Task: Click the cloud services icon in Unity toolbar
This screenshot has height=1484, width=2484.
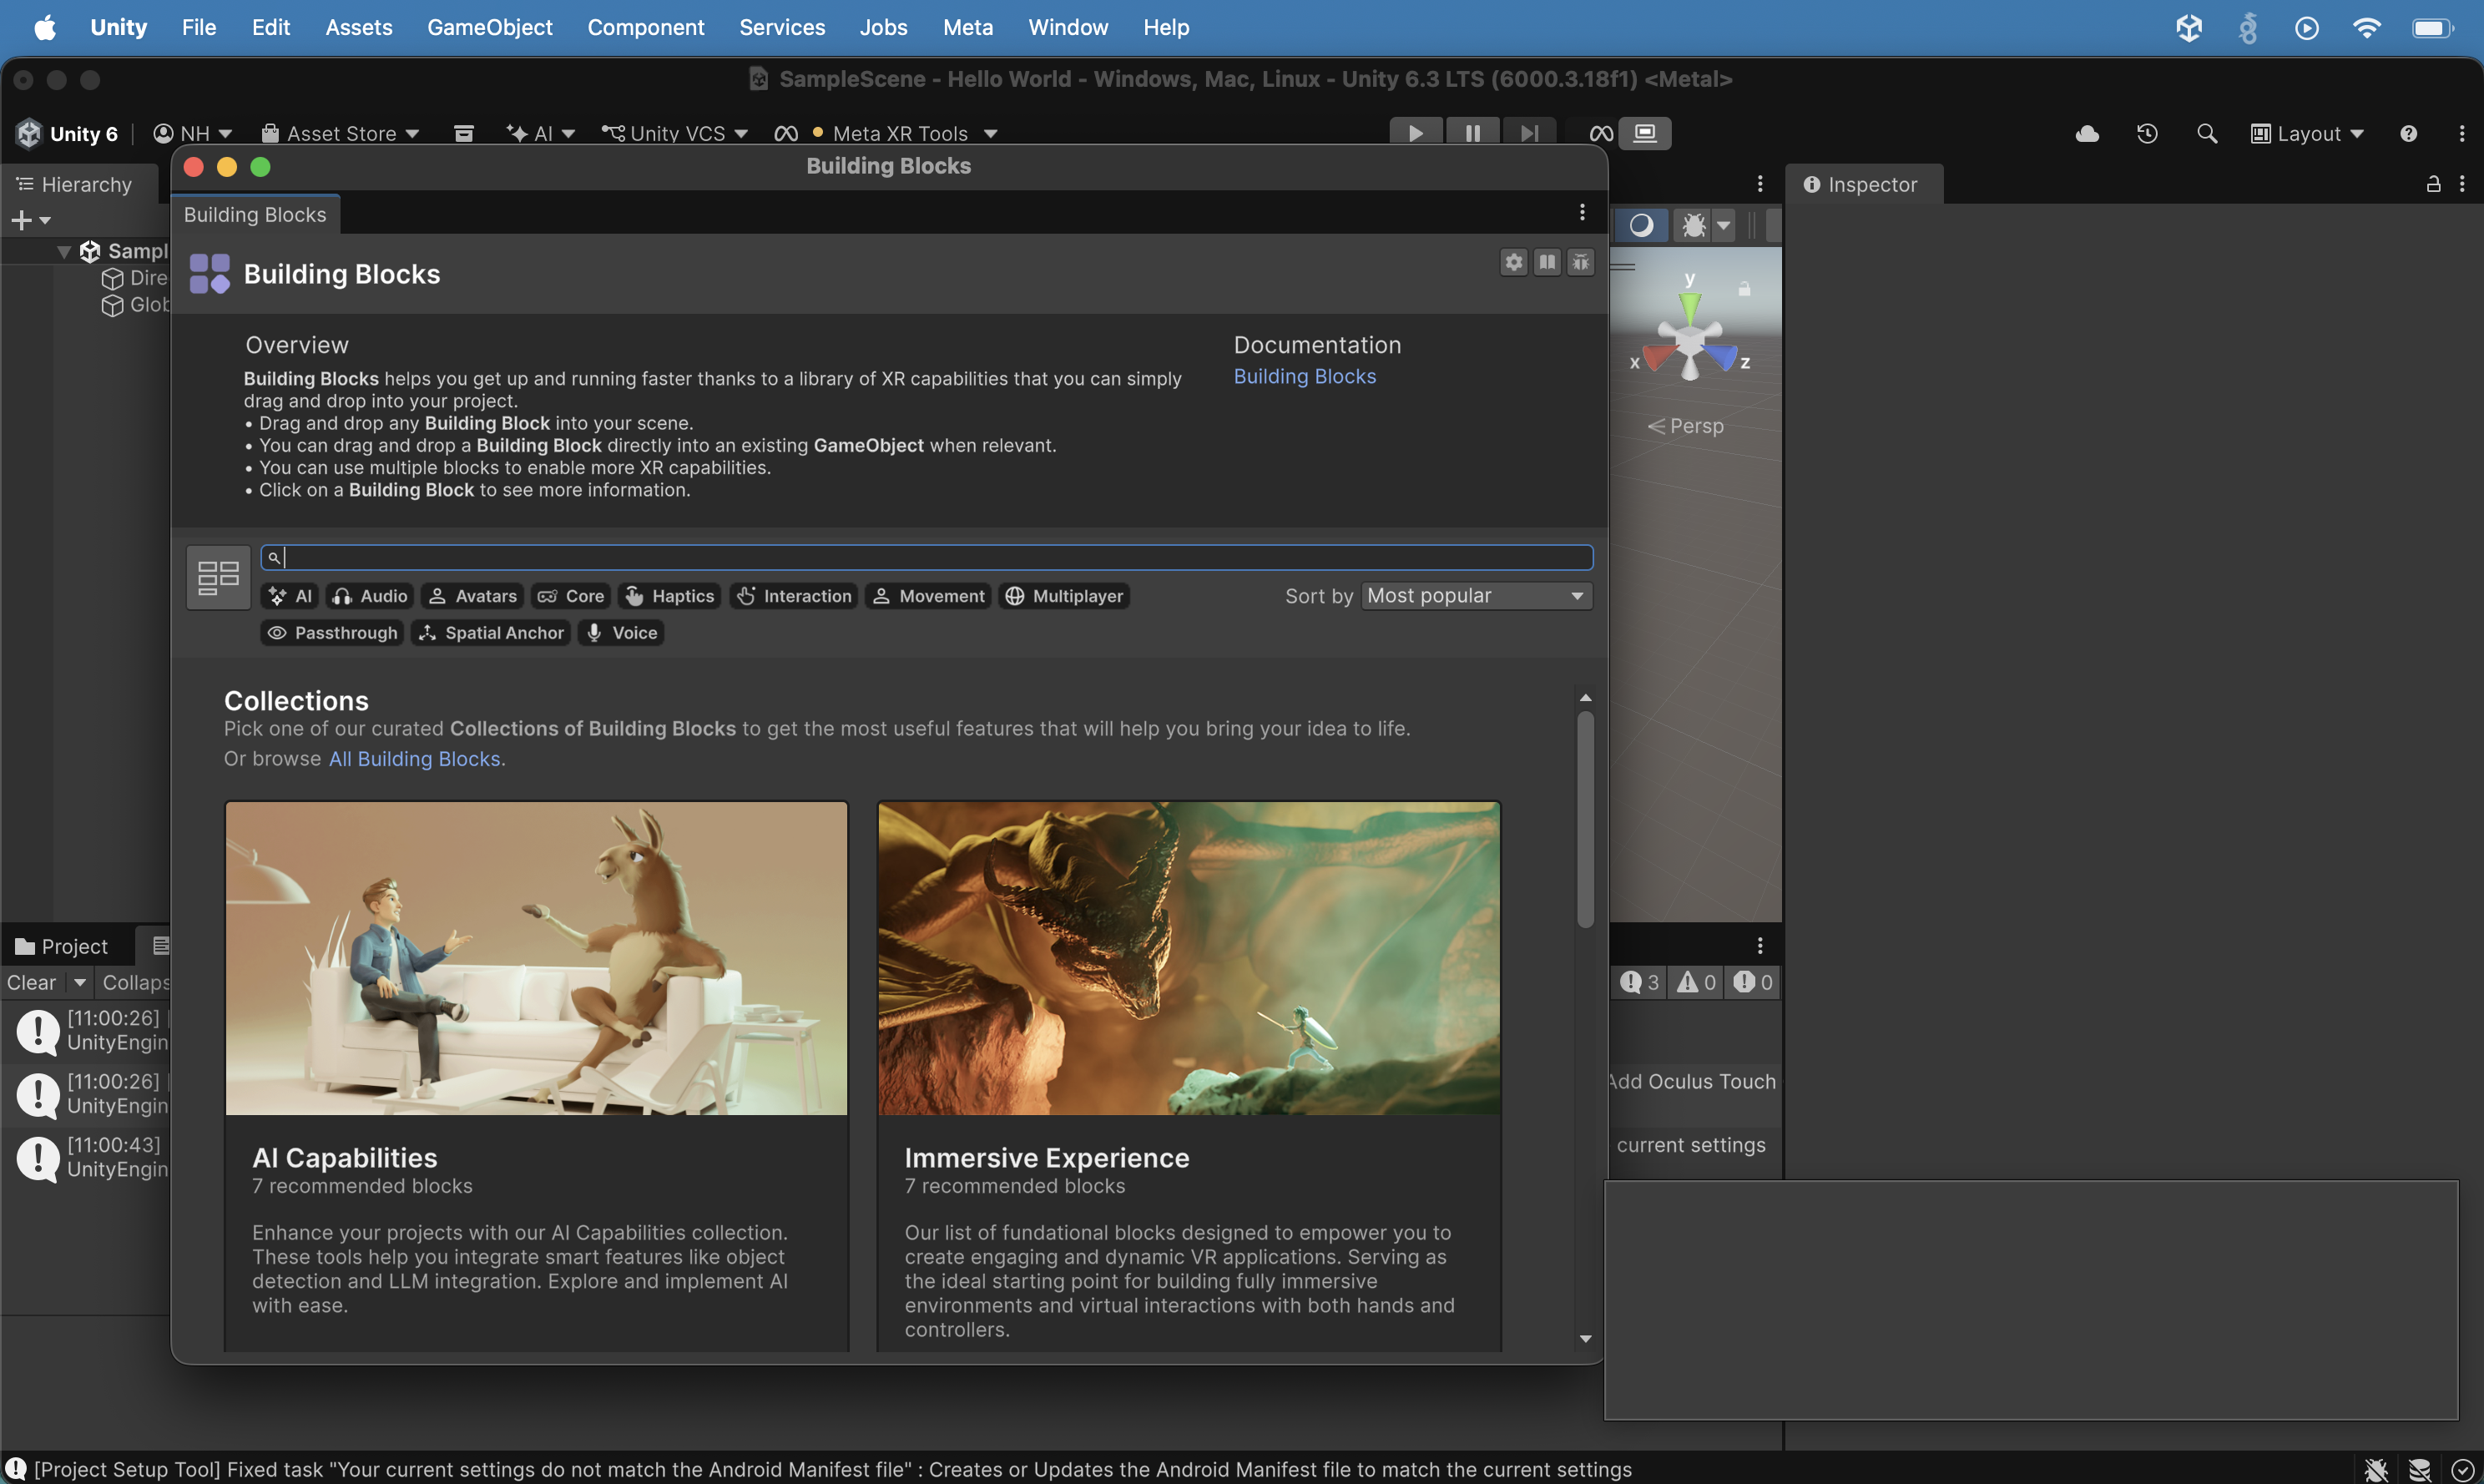Action: pos(2087,133)
